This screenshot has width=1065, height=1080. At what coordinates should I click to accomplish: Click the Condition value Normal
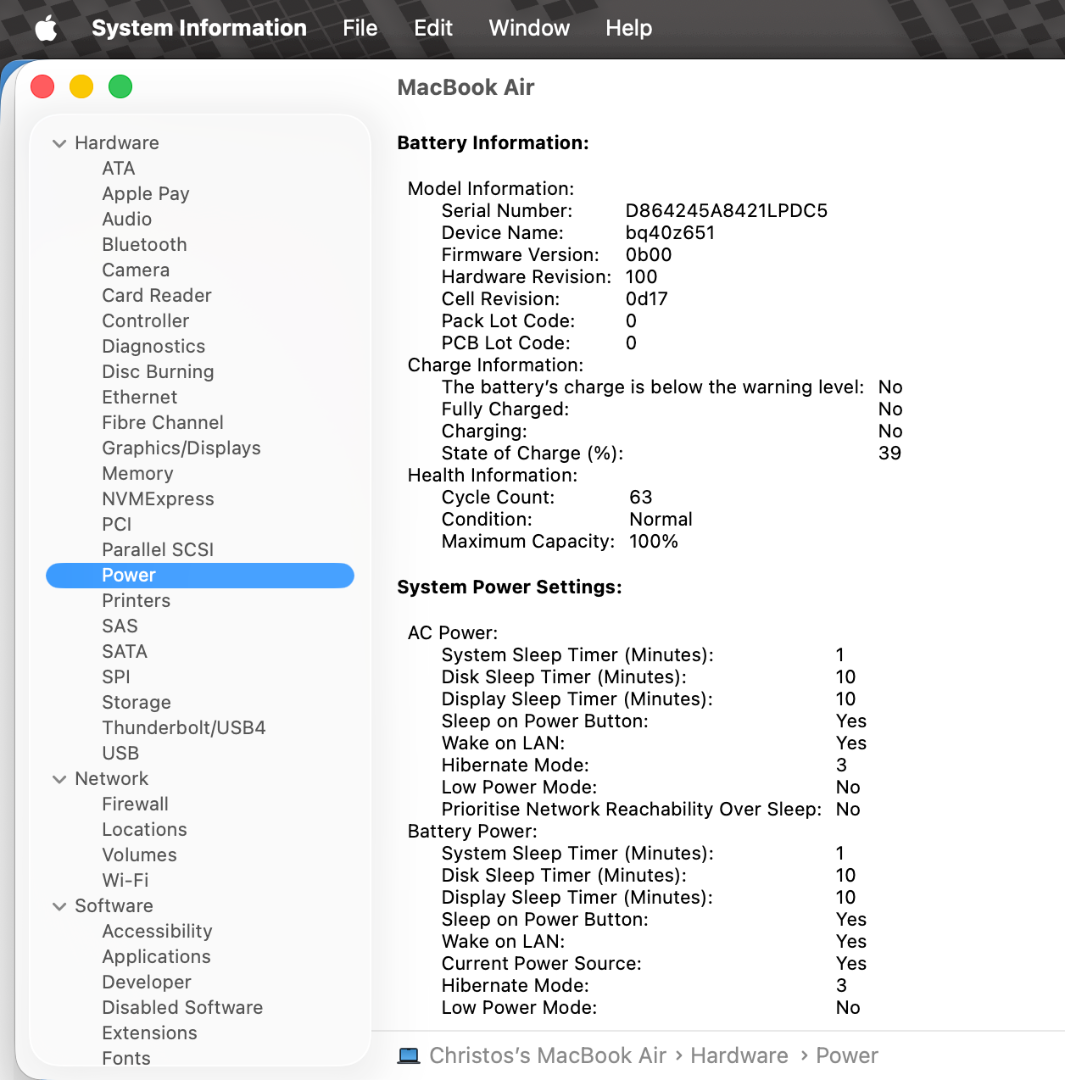(x=661, y=520)
